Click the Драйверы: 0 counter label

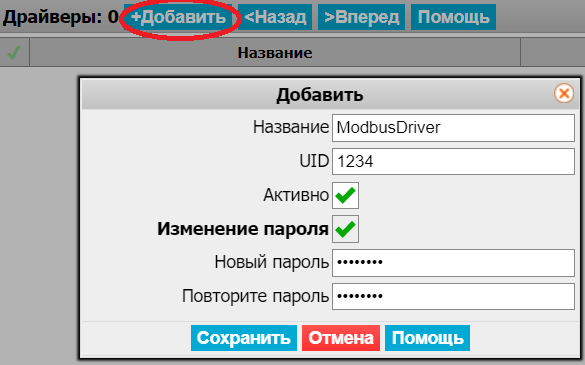pos(60,17)
